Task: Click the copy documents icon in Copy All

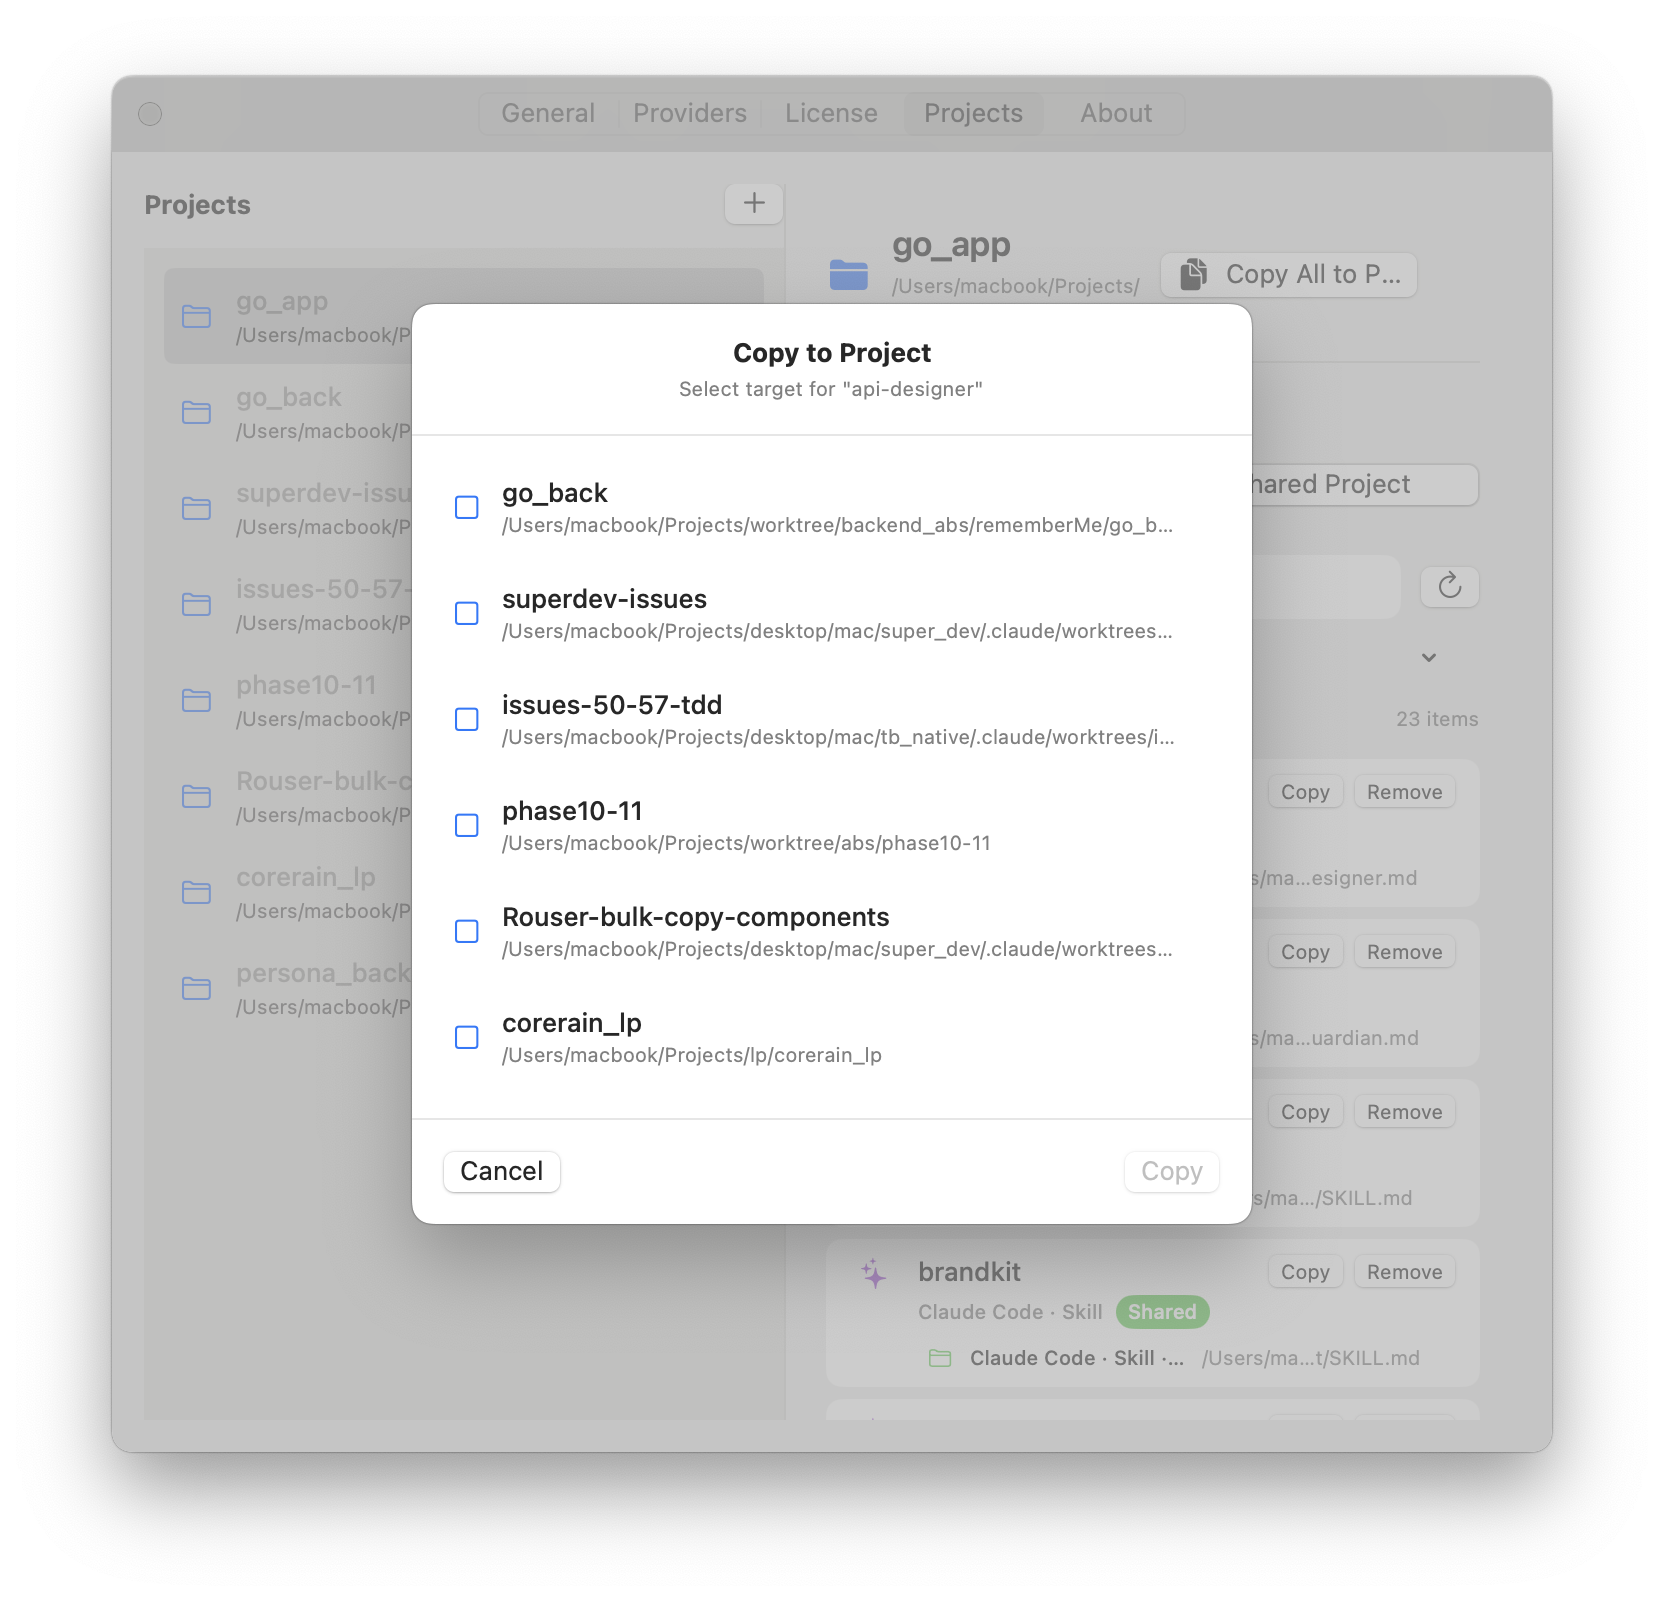Action: pos(1193,274)
